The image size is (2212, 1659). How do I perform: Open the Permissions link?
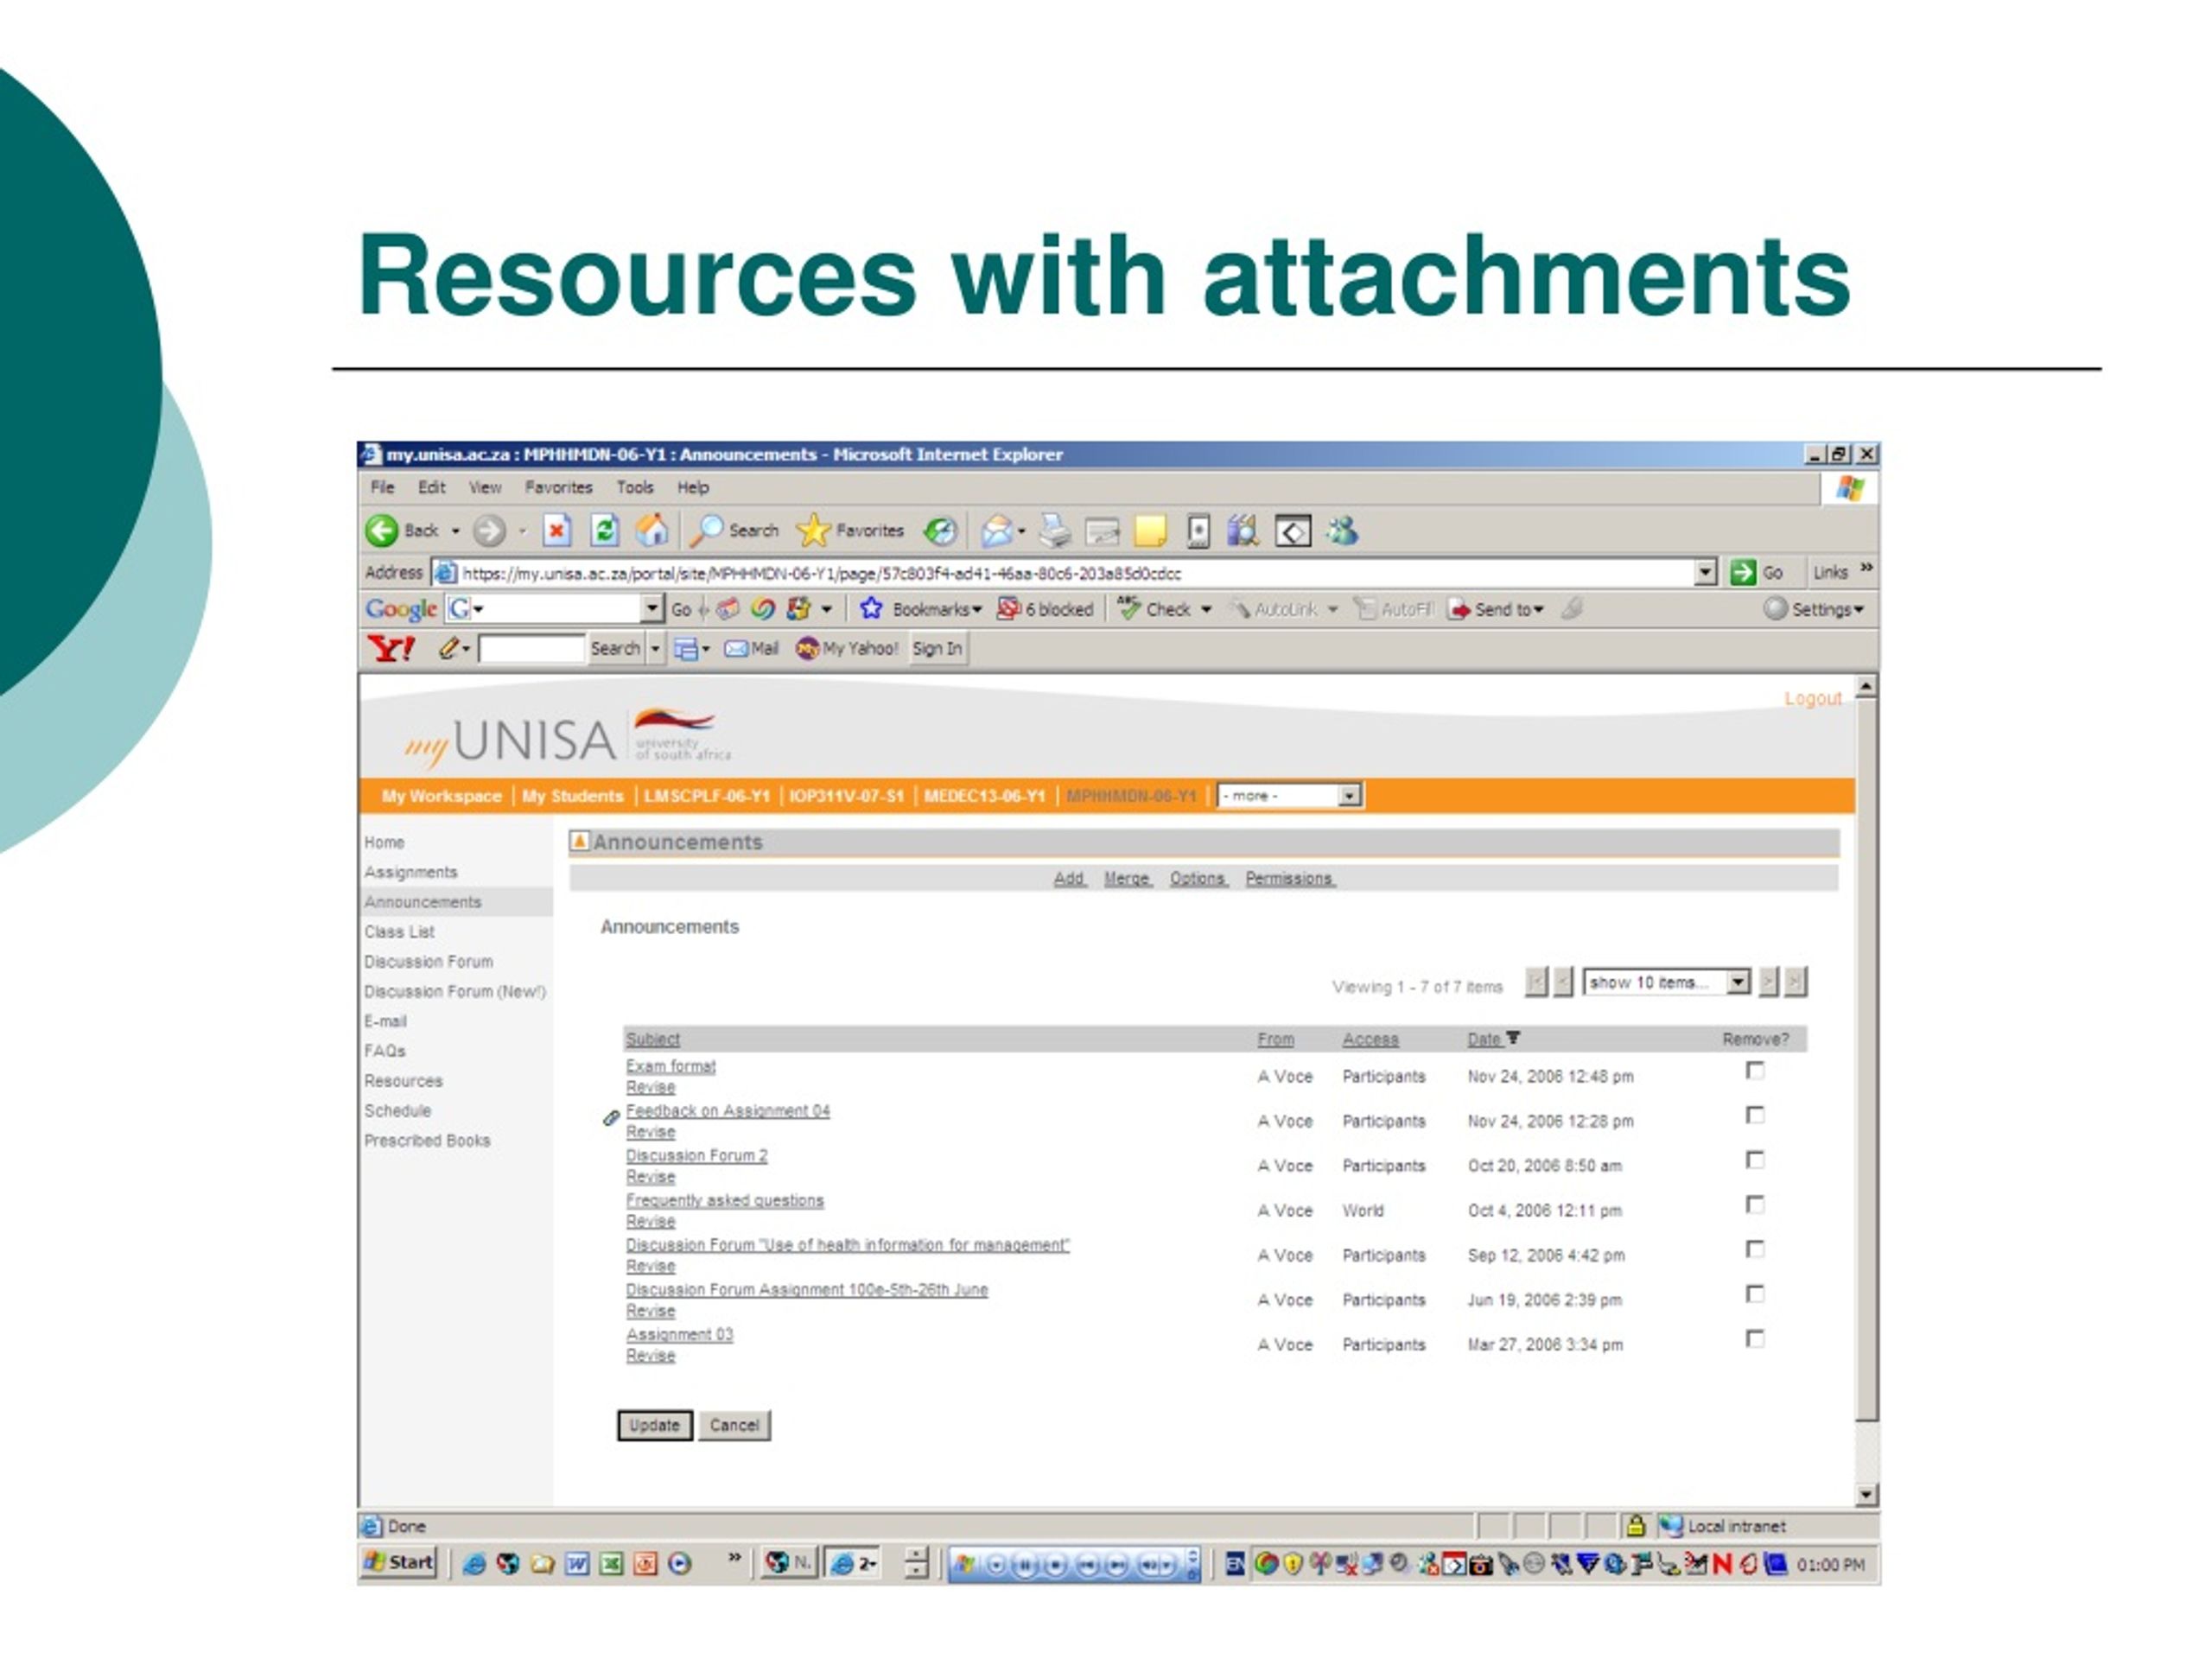click(x=1289, y=878)
